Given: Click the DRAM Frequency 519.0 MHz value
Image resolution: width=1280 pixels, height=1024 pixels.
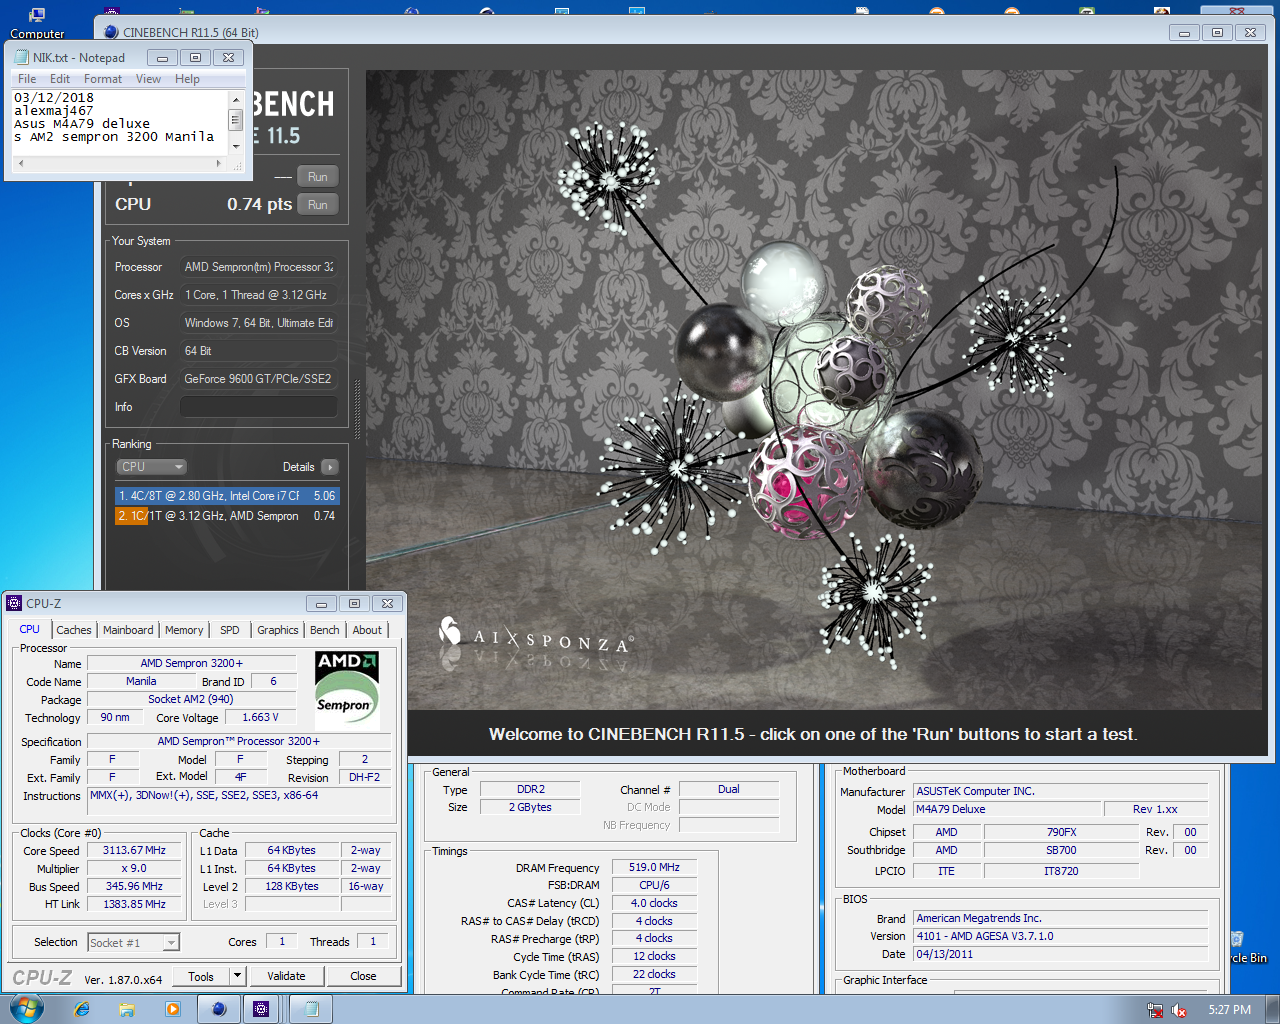Looking at the screenshot, I should pyautogui.click(x=654, y=868).
